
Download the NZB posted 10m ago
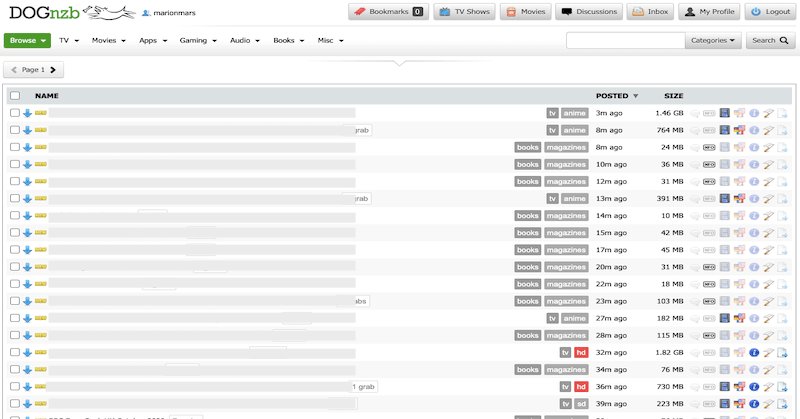28,164
